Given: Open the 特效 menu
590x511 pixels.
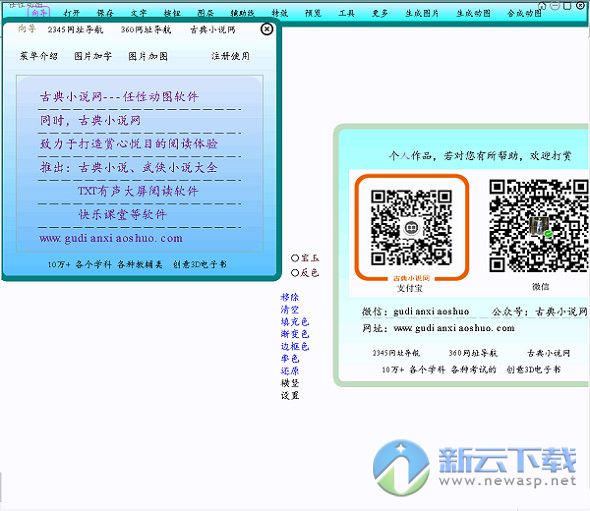Looking at the screenshot, I should [280, 13].
